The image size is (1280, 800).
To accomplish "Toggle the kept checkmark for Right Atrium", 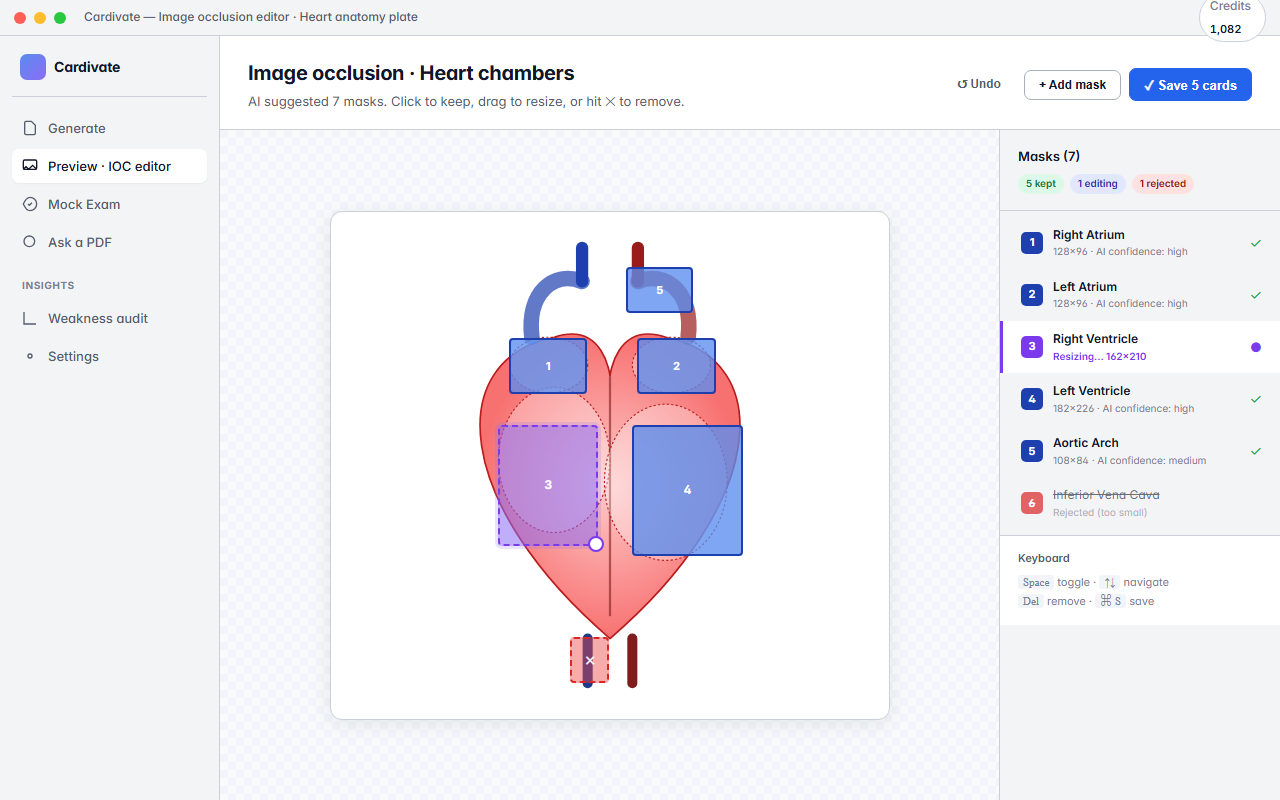I will point(1256,243).
